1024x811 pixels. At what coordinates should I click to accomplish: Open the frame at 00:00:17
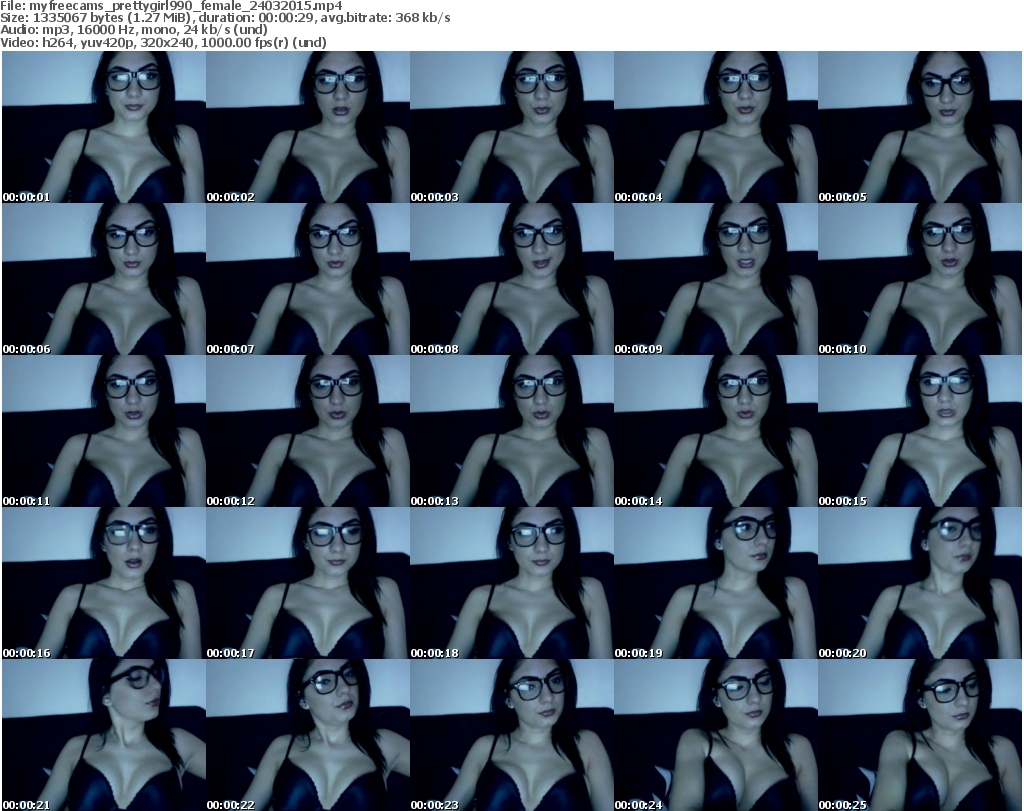[x=308, y=583]
